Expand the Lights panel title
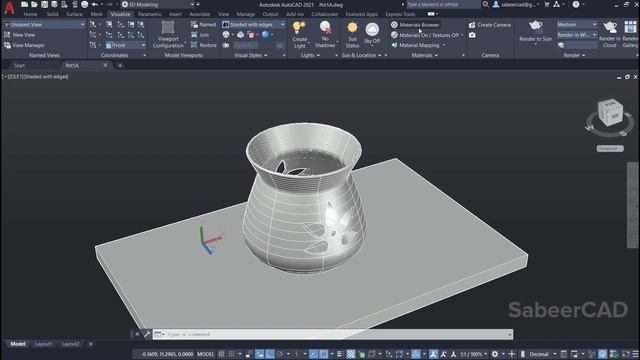Viewport: 640px width, 360px height. pos(310,55)
